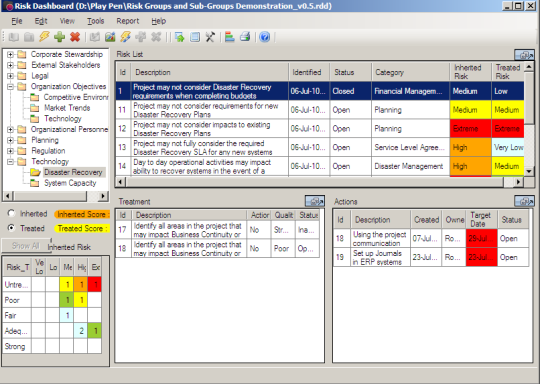Image resolution: width=540 pixels, height=384 pixels.
Task: Open the Report menu
Action: pyautogui.click(x=127, y=21)
